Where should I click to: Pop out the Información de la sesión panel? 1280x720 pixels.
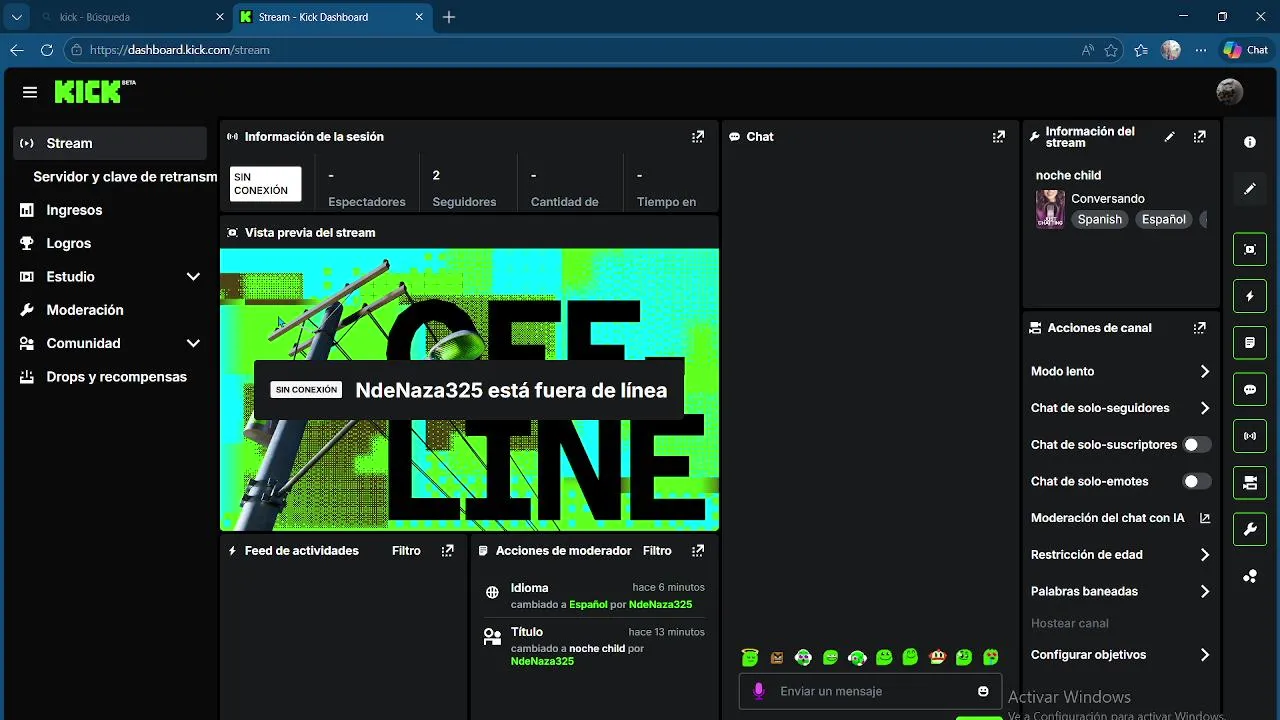[698, 137]
